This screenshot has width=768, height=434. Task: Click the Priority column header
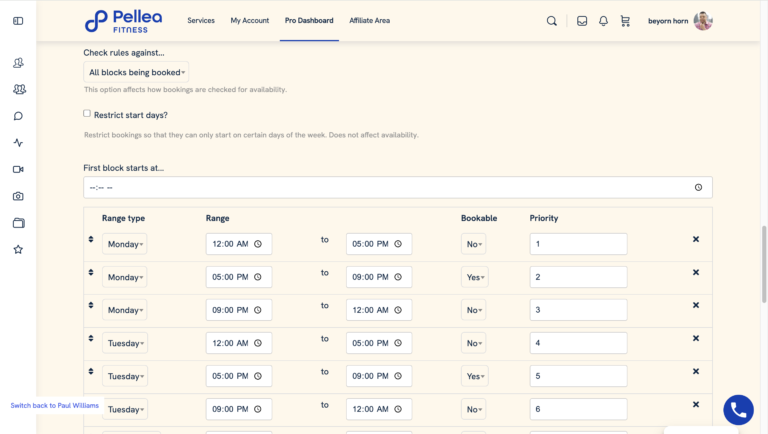coord(544,218)
